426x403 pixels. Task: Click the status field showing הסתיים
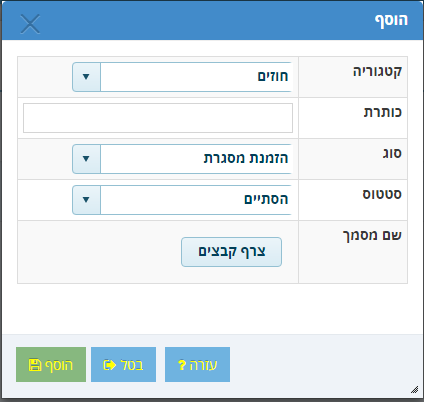(x=196, y=200)
